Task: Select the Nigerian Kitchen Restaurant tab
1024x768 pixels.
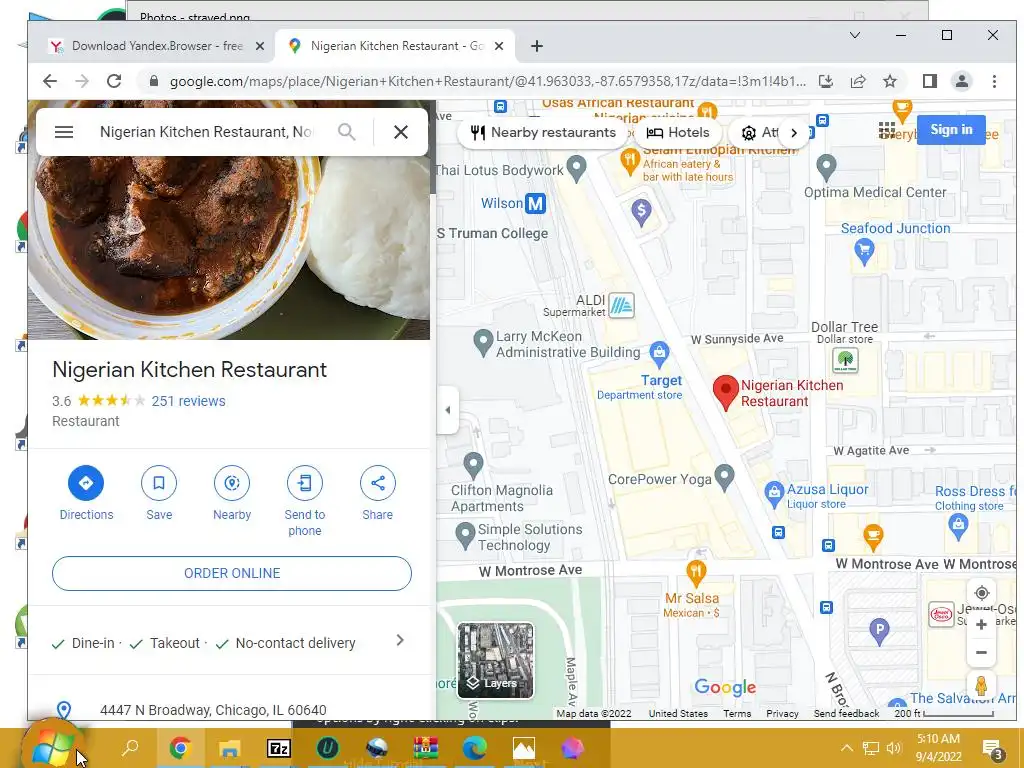Action: (396, 46)
